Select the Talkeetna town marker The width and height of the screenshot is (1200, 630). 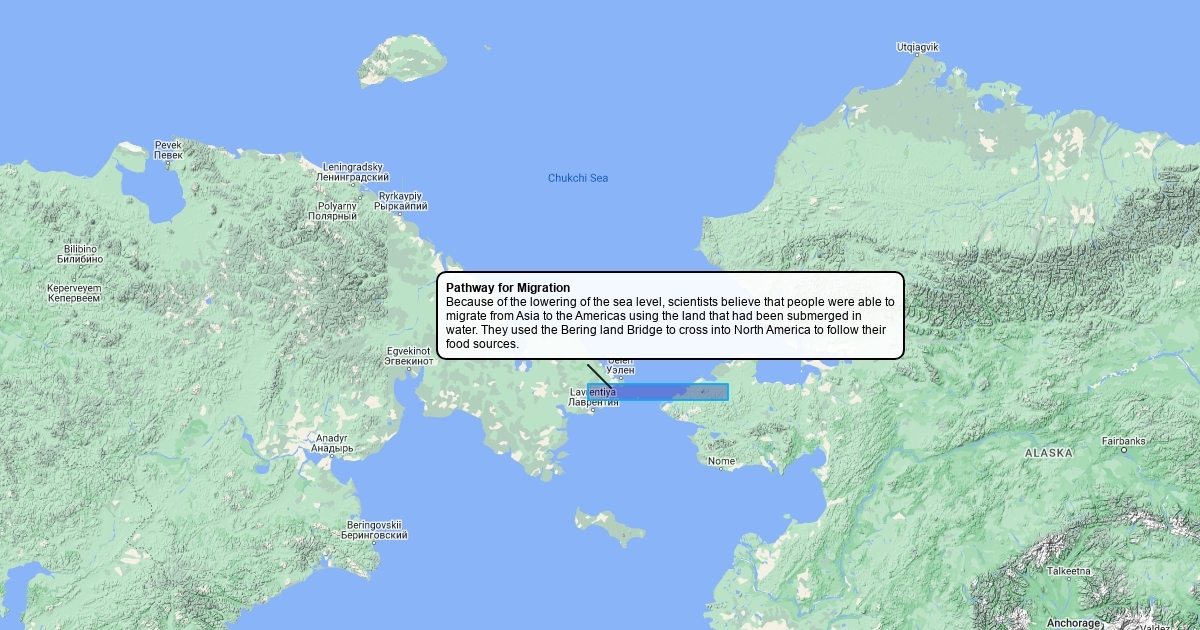pyautogui.click(x=1067, y=580)
